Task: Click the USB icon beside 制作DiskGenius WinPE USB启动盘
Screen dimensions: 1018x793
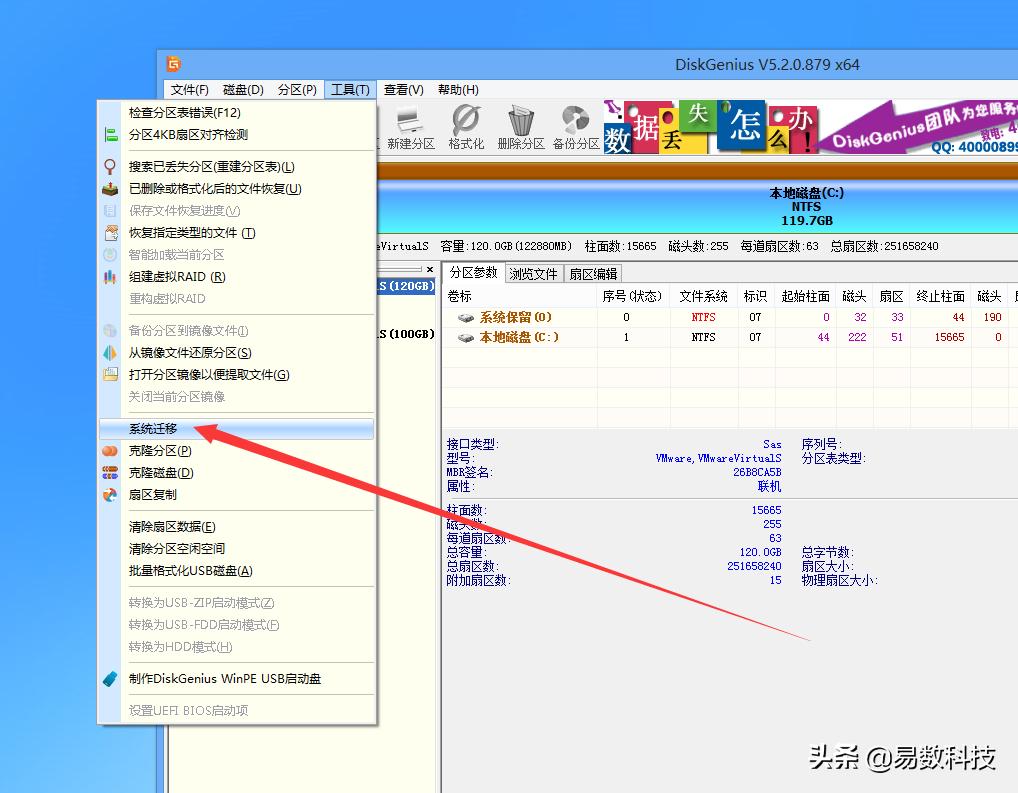Action: [x=112, y=678]
